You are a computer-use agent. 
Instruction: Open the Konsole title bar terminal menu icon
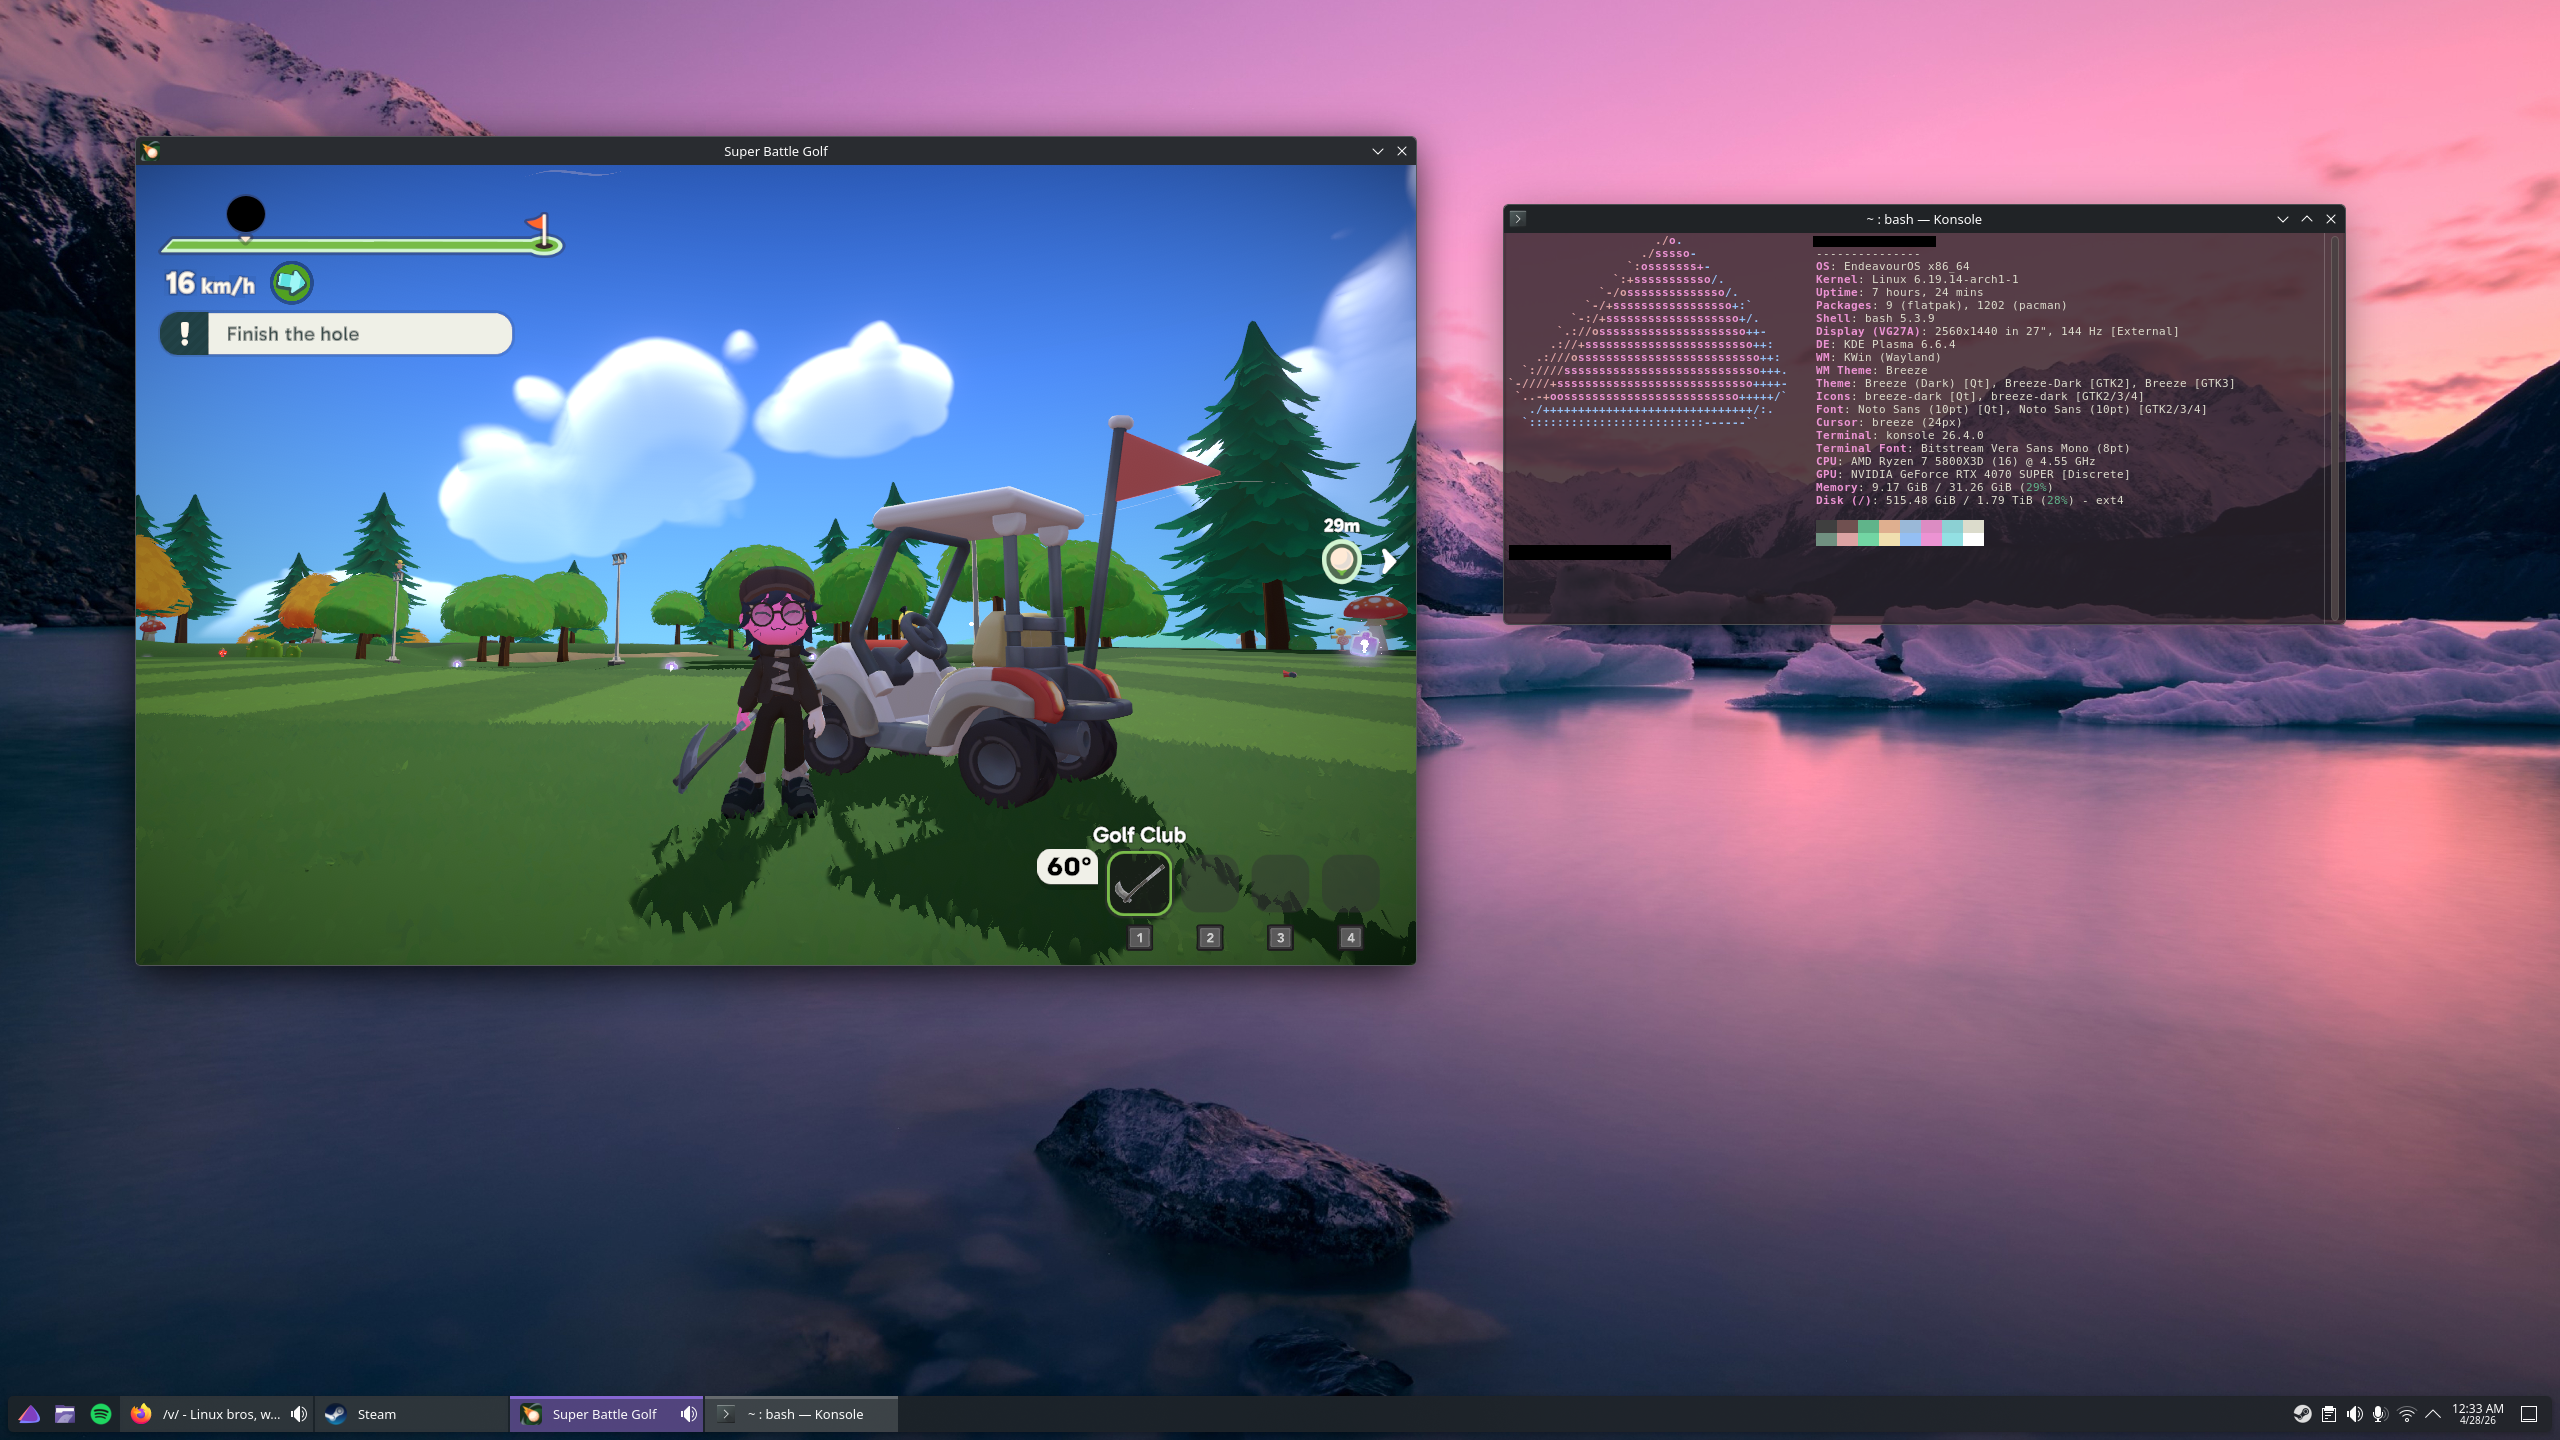point(1518,219)
